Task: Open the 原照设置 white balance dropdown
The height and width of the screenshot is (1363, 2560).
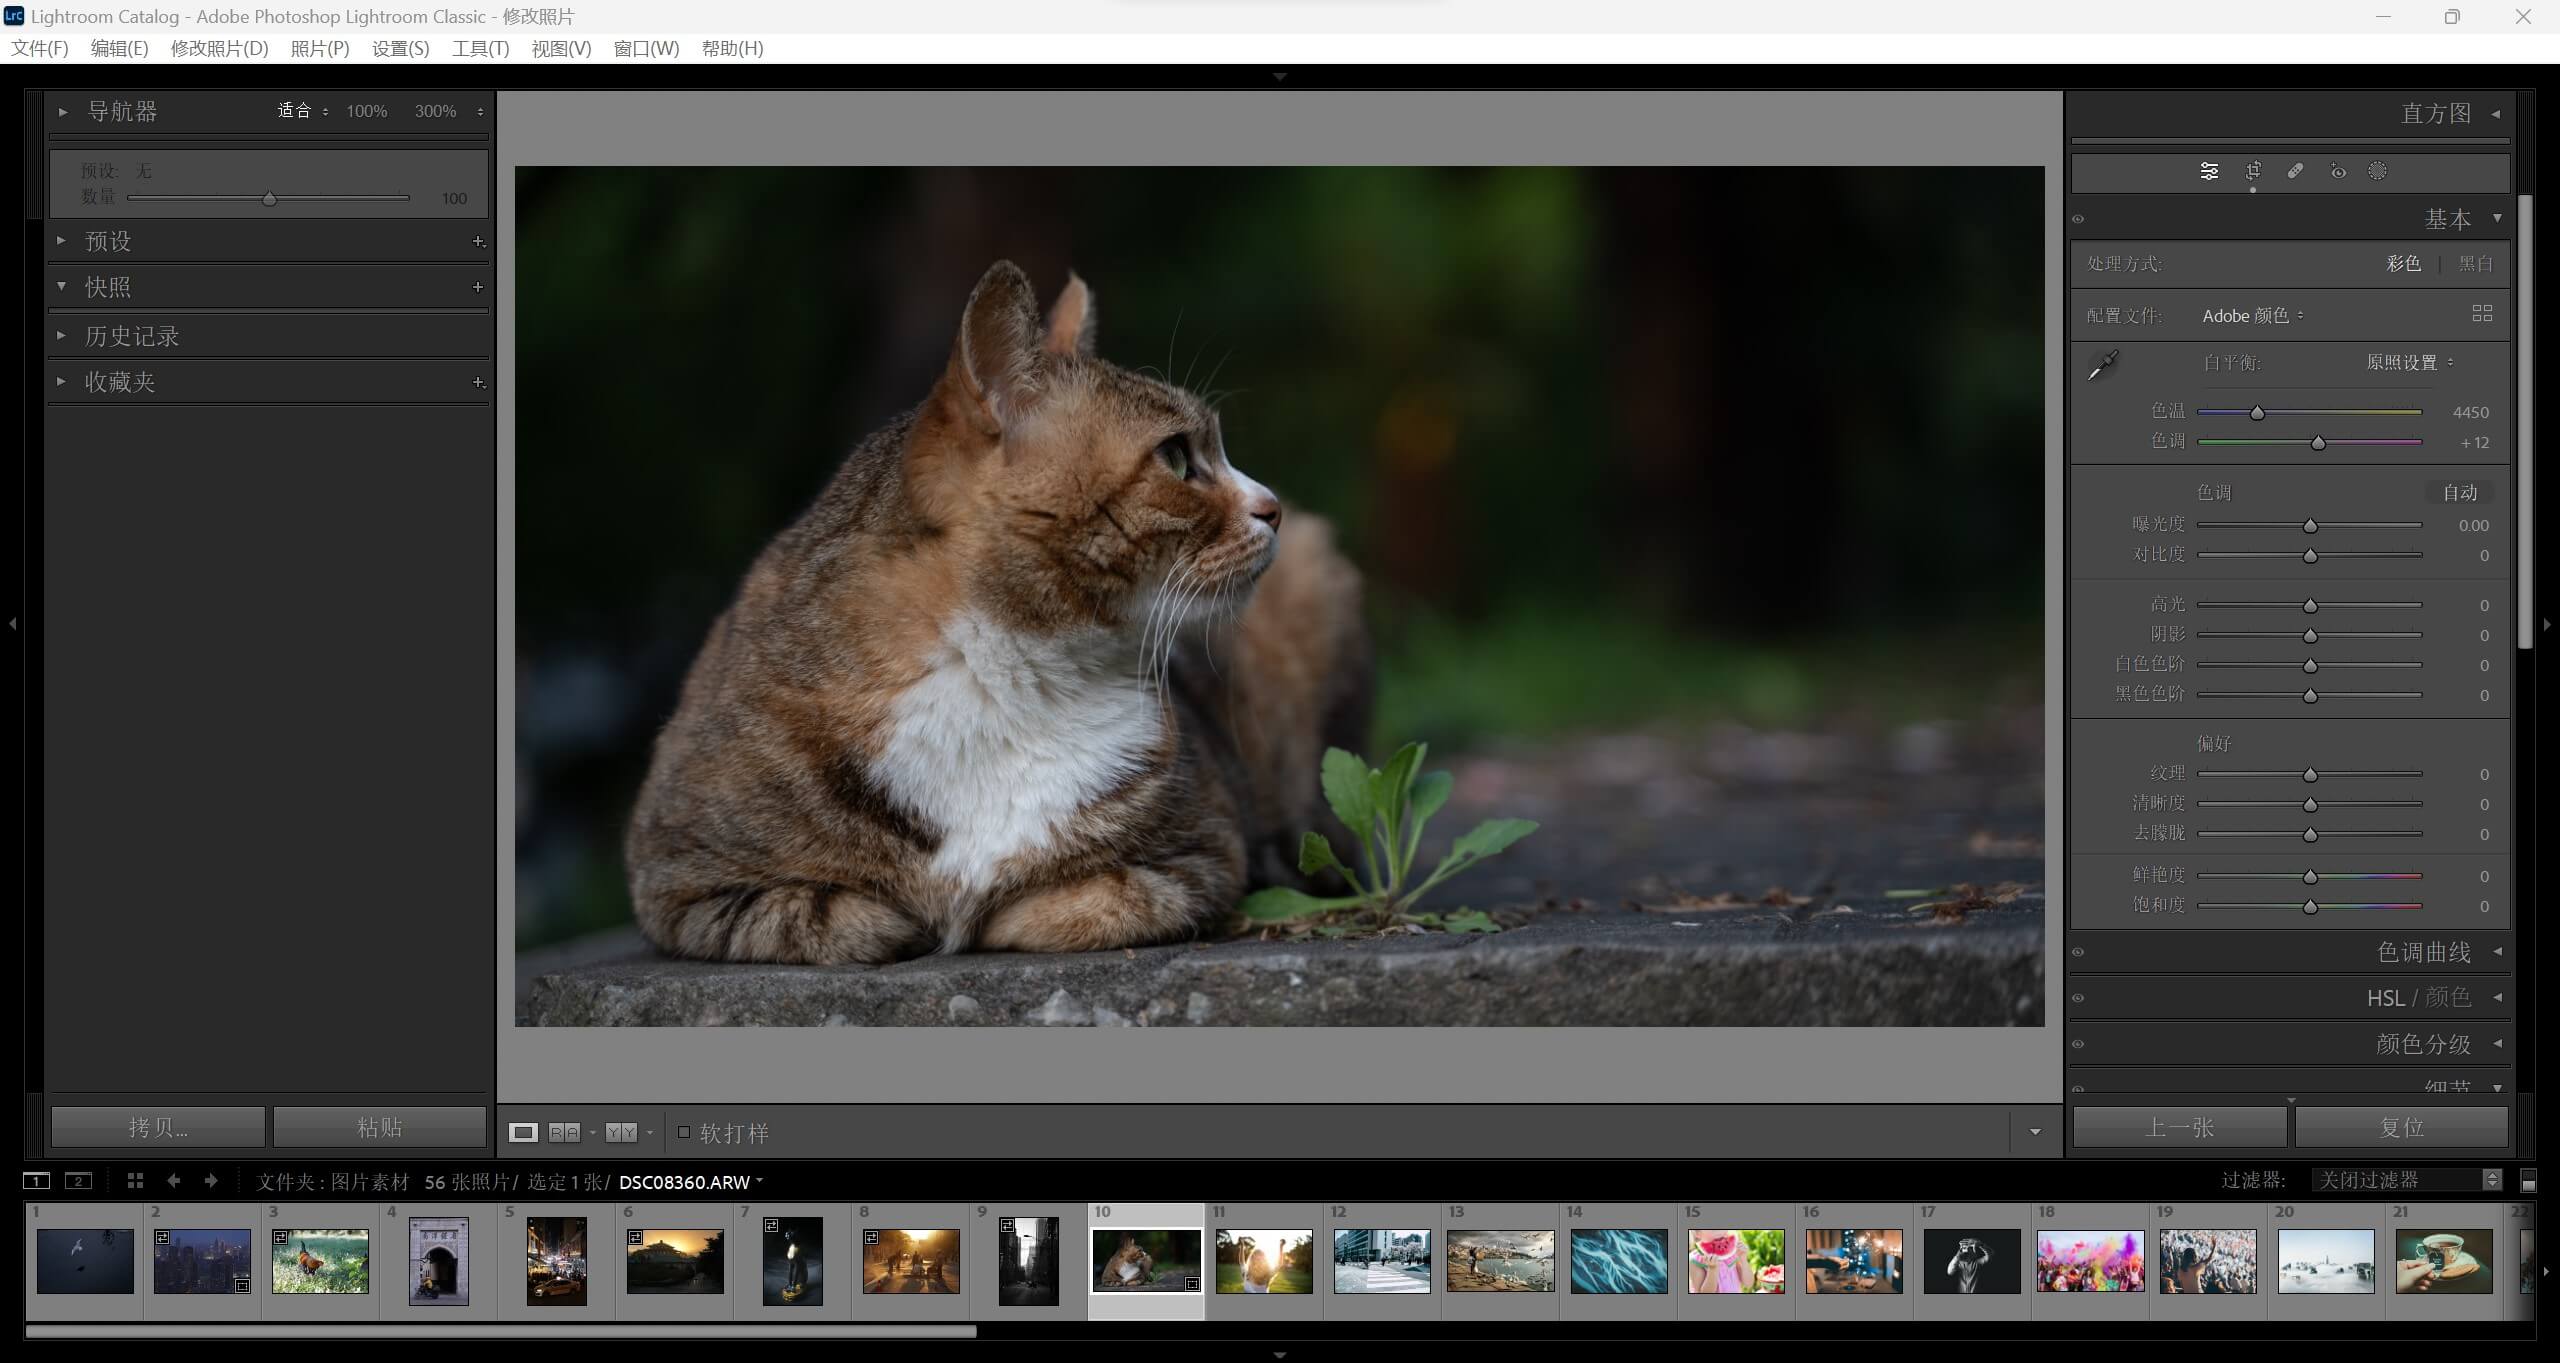Action: pyautogui.click(x=2410, y=362)
